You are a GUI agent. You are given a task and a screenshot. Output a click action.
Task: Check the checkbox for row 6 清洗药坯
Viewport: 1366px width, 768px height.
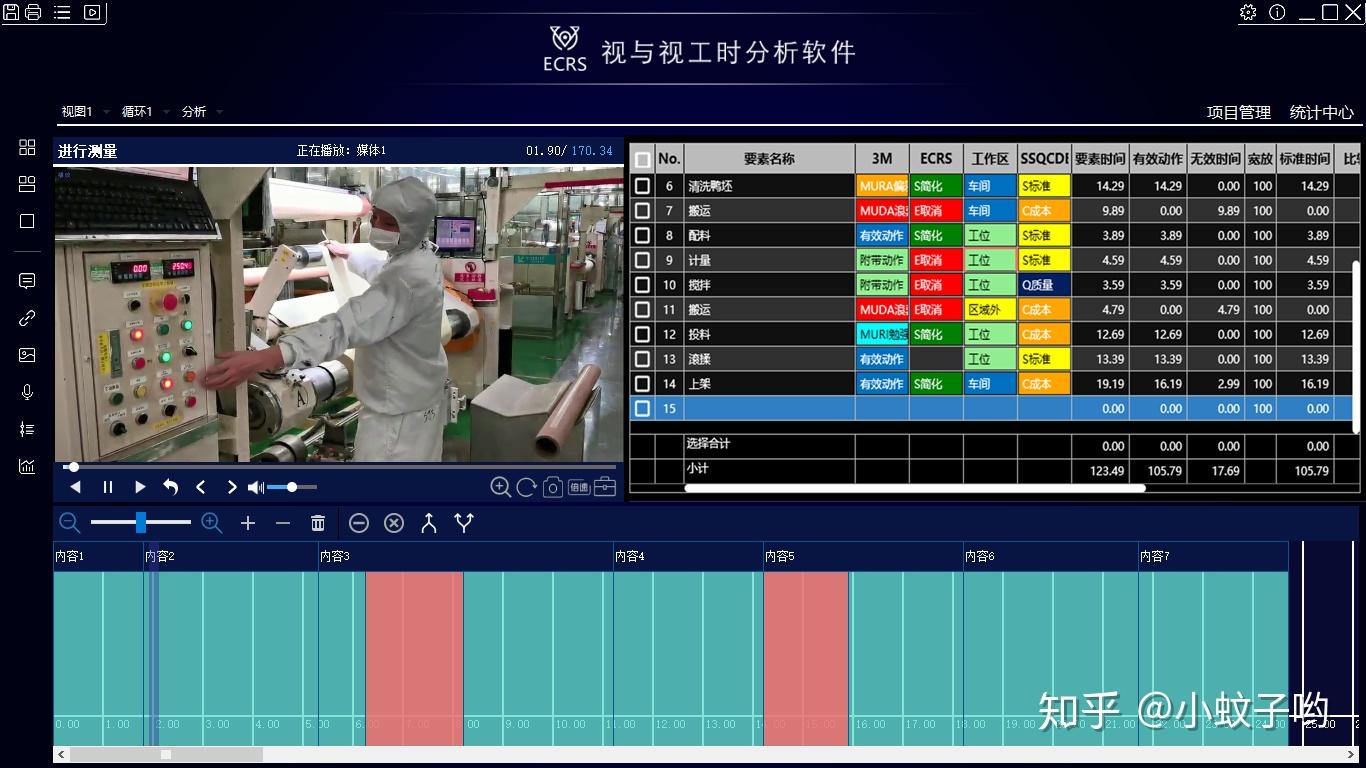point(643,185)
